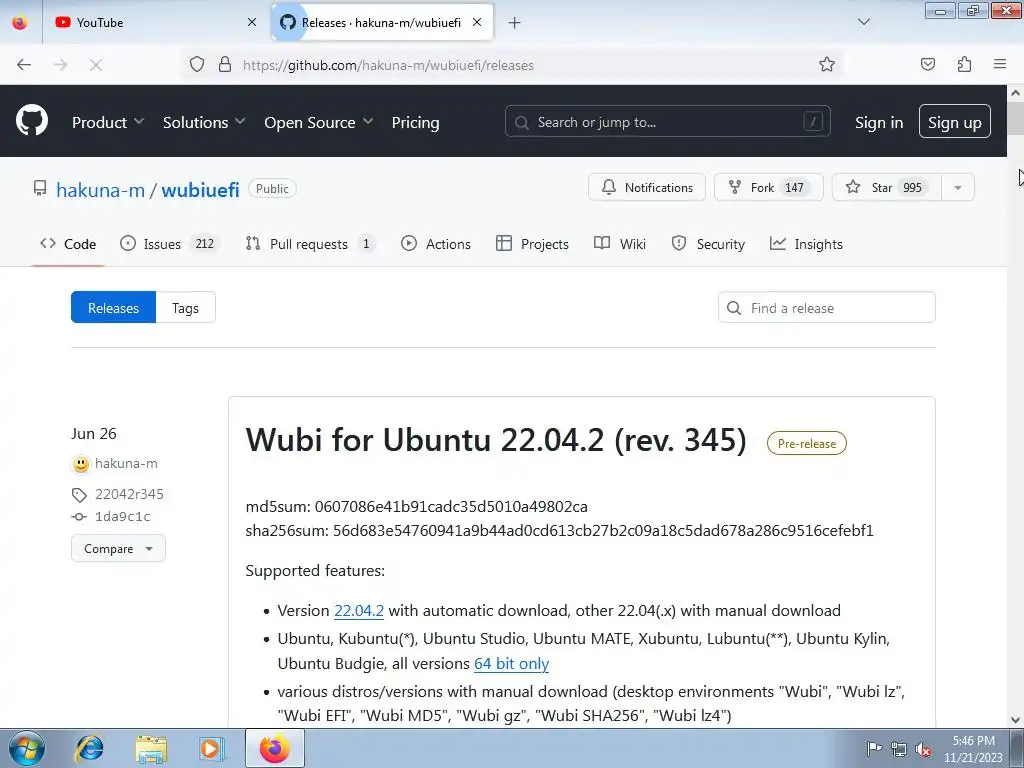1024x768 pixels.
Task: Click the 22.04.2 version link
Action: pos(359,611)
